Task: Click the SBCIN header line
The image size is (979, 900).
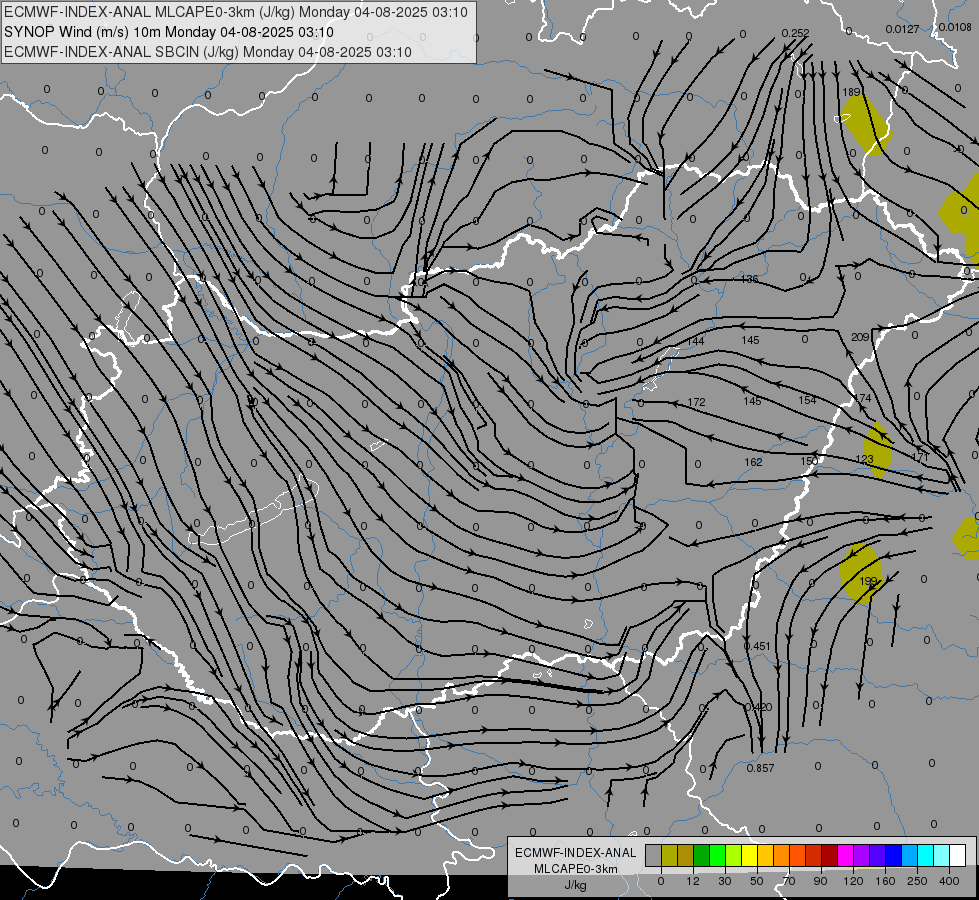Action: [x=208, y=52]
